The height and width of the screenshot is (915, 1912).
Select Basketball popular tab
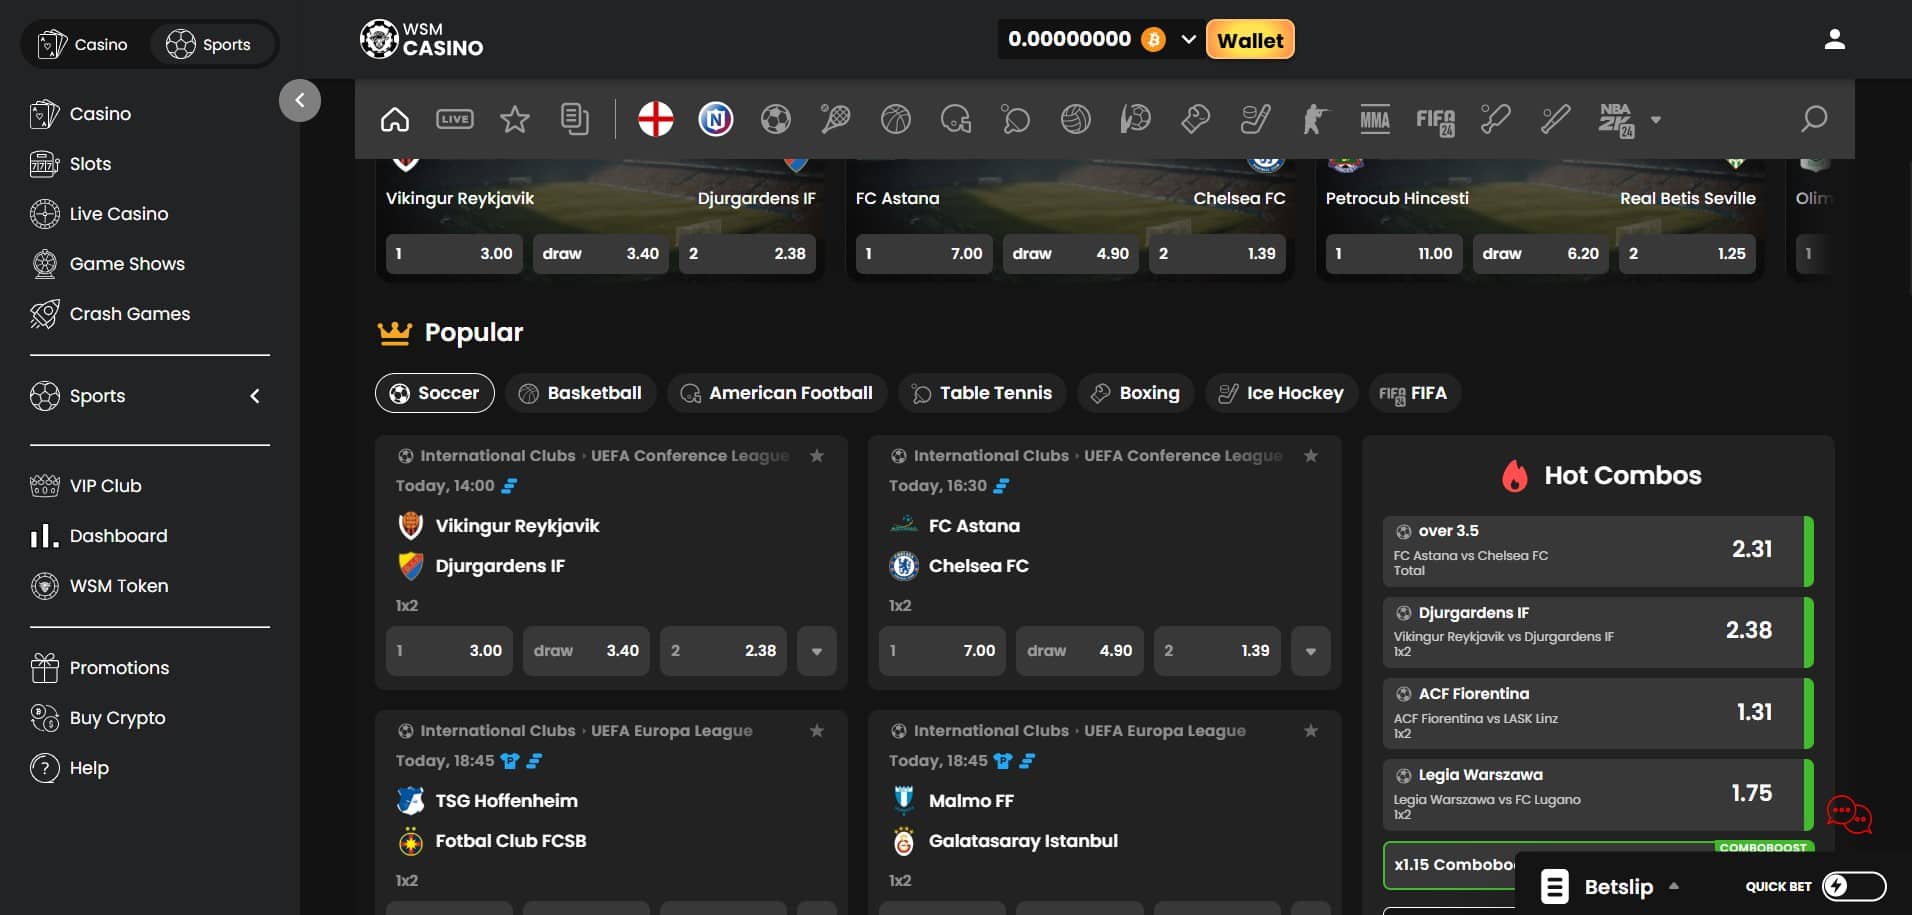(581, 393)
